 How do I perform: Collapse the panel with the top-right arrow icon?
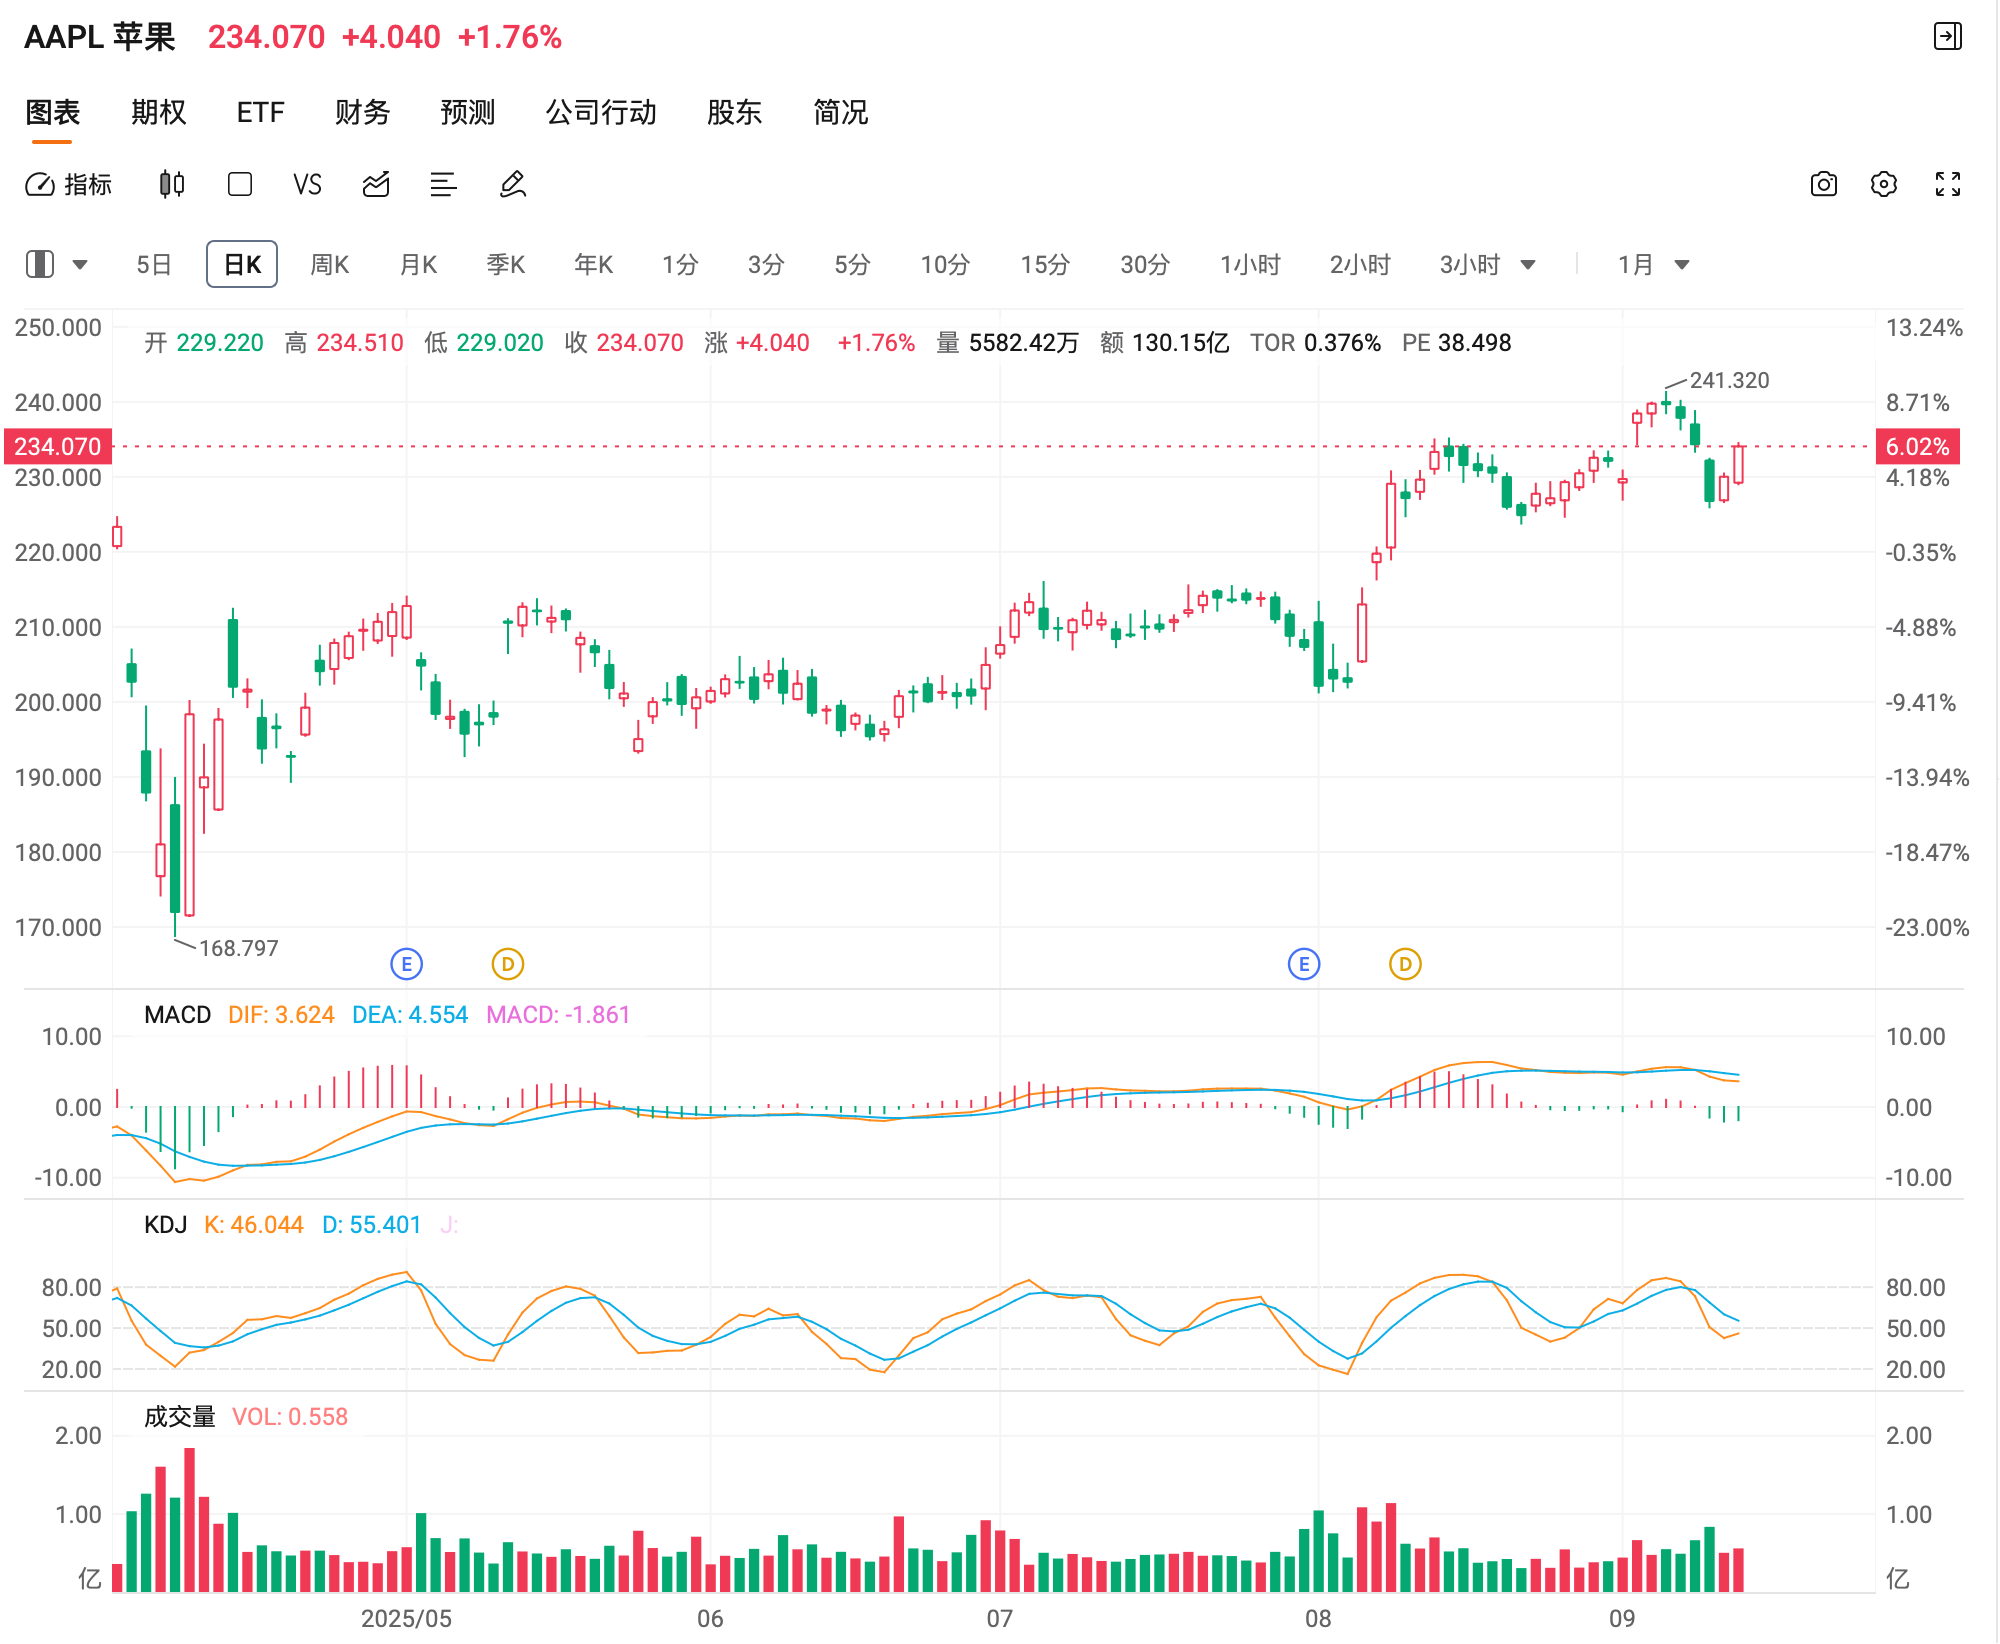1947,37
